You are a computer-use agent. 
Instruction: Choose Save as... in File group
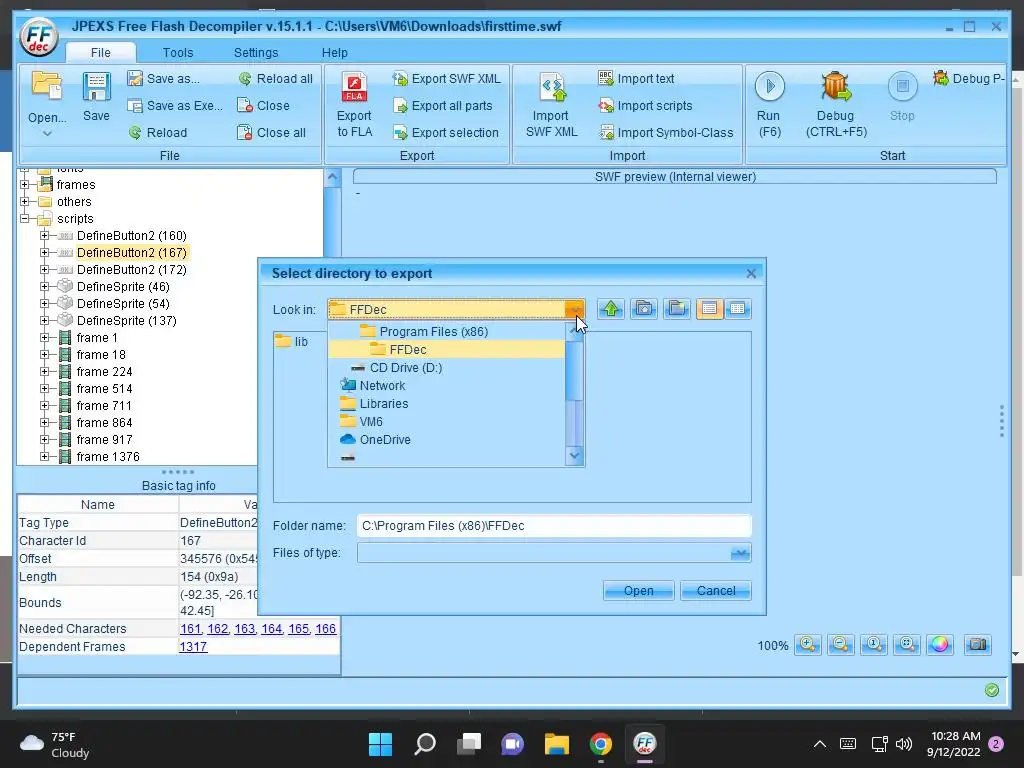(164, 78)
